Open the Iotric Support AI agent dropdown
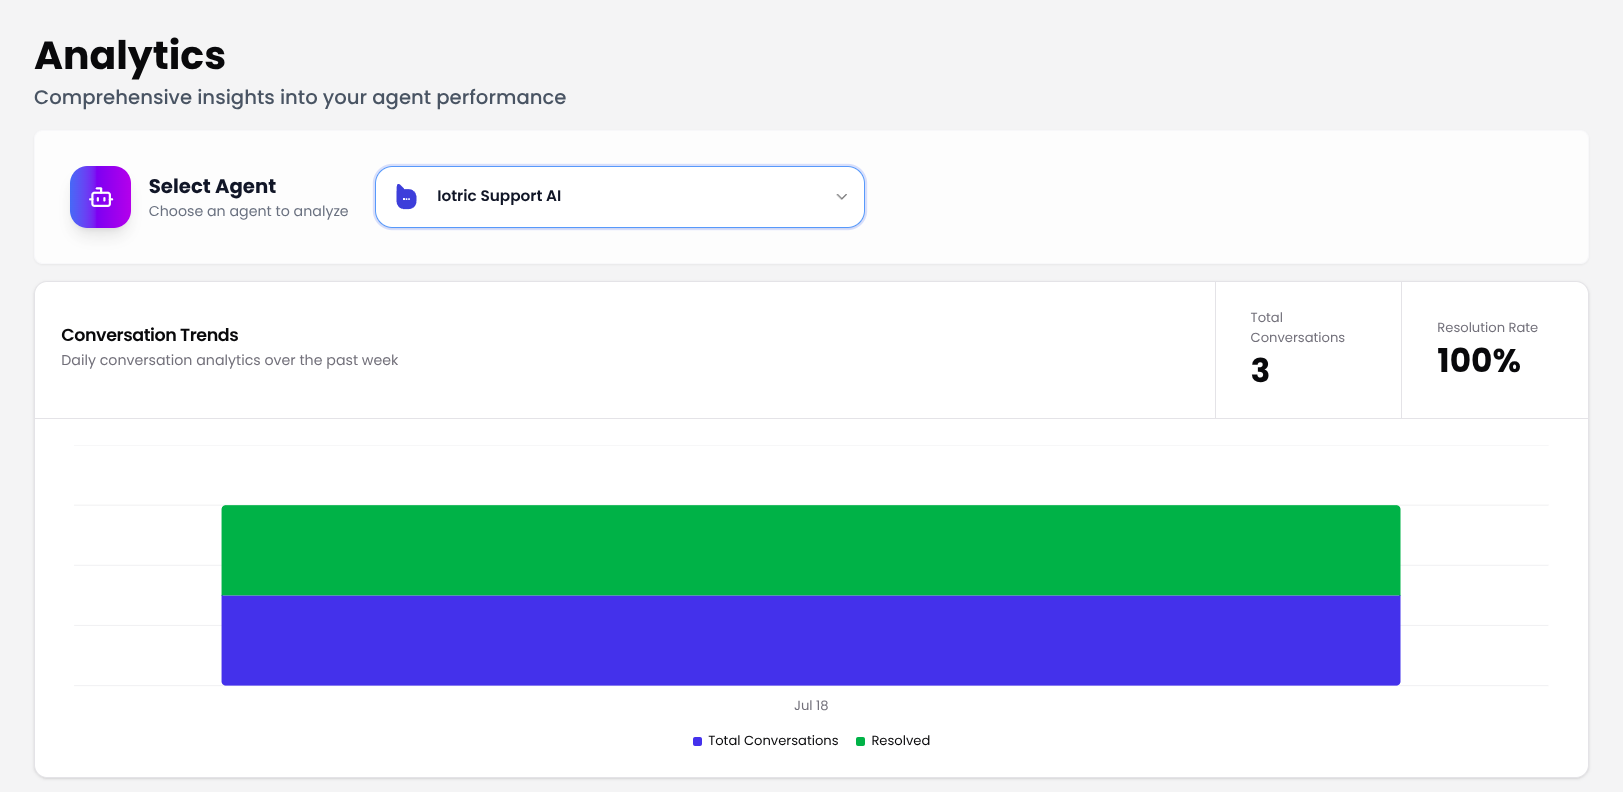The image size is (1623, 792). [x=620, y=197]
